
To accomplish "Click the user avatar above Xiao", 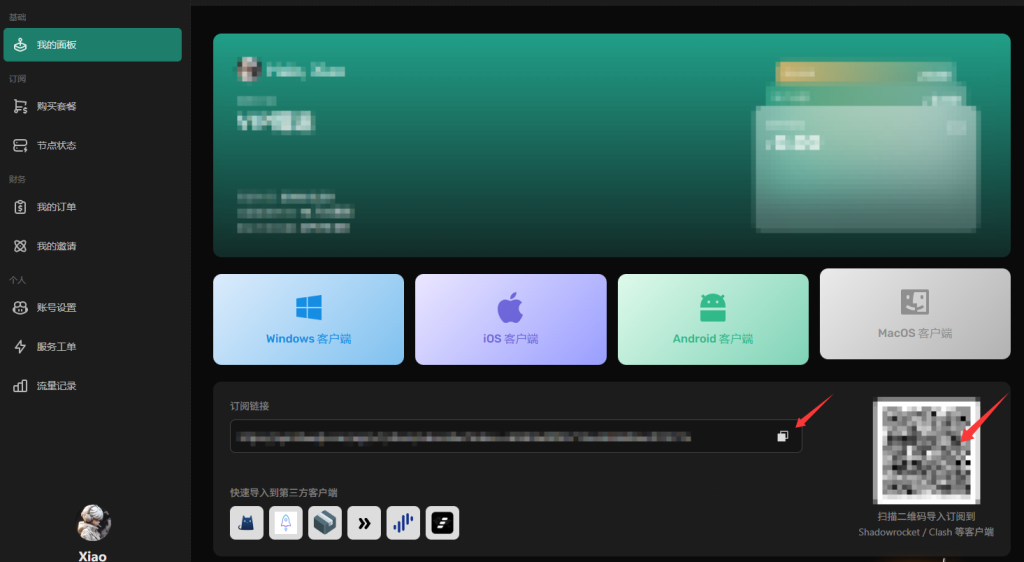I will 93,523.
